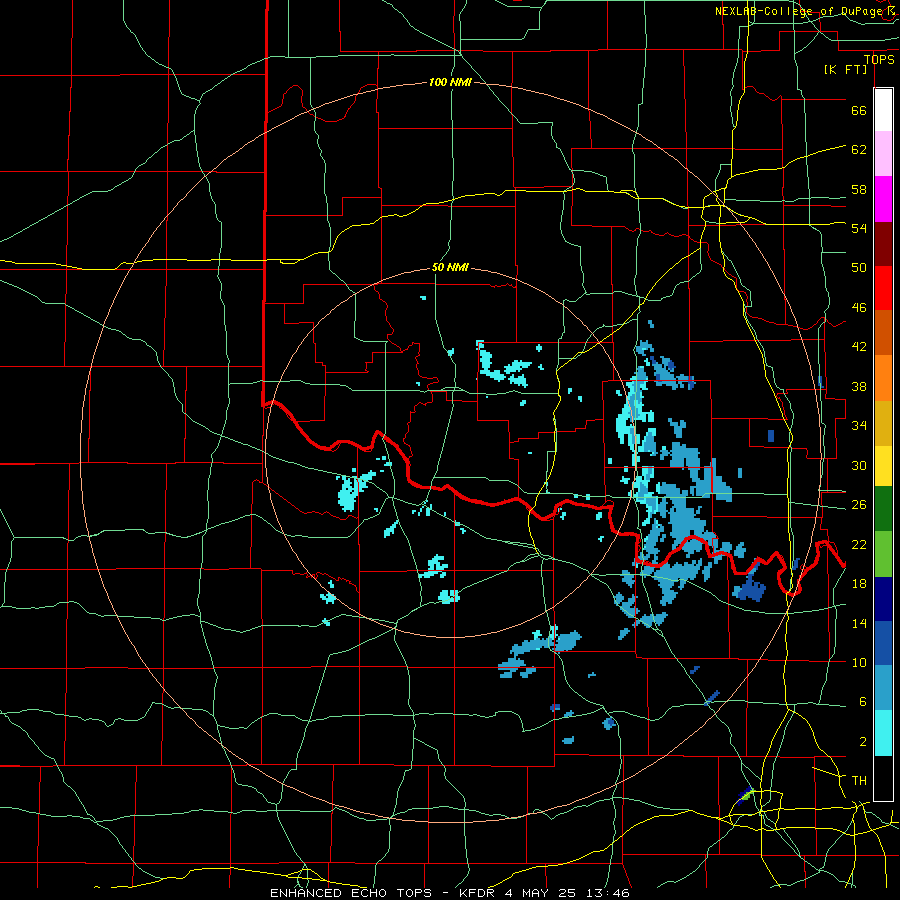Click the 38 value on the scale
Screen dimensions: 900x900
(x=859, y=387)
